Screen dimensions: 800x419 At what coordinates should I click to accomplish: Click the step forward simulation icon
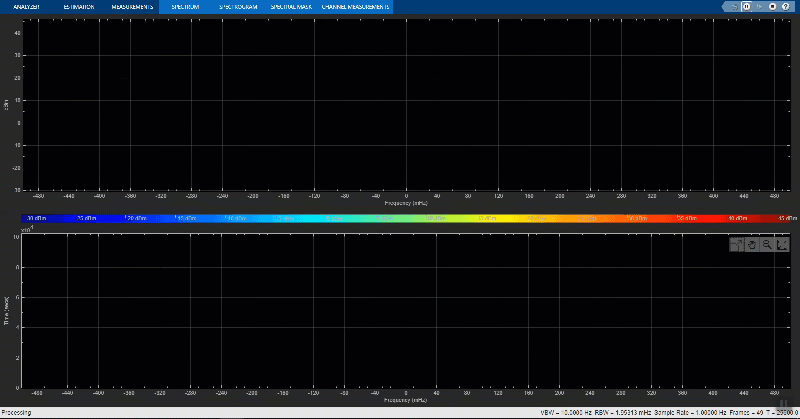point(759,7)
